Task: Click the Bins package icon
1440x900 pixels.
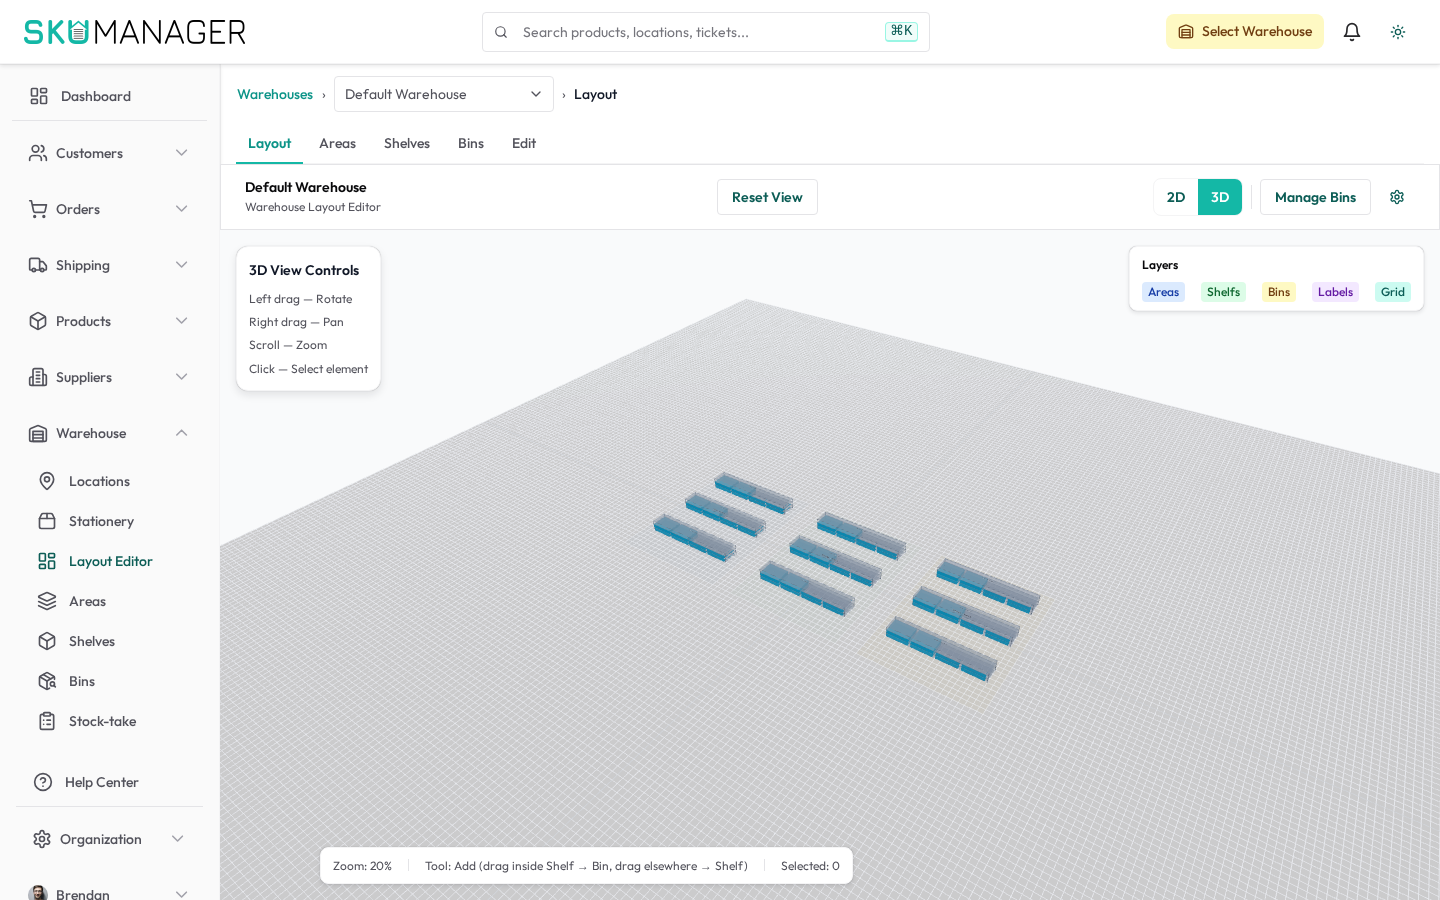Action: pyautogui.click(x=47, y=681)
